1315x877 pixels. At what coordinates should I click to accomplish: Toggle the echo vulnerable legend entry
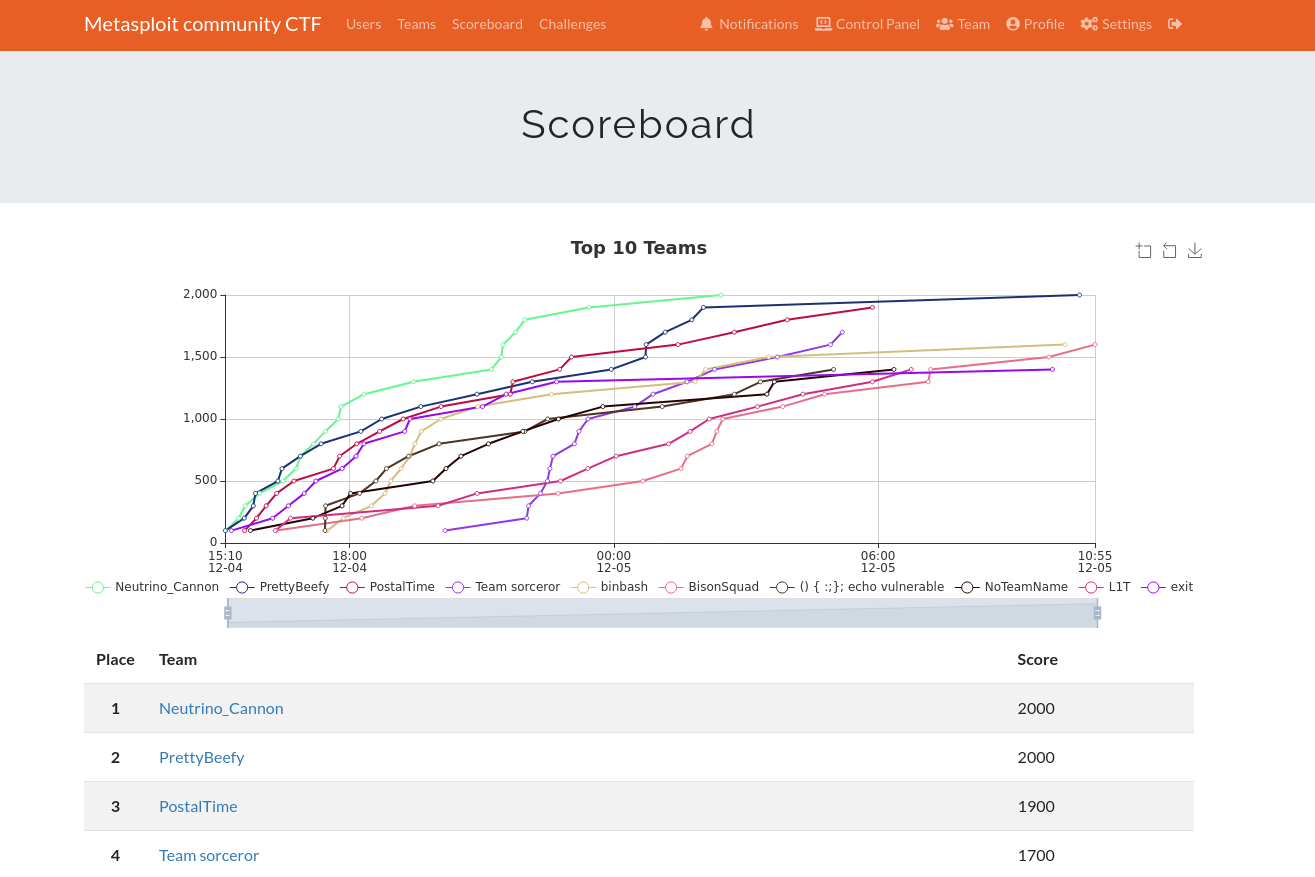pos(857,587)
